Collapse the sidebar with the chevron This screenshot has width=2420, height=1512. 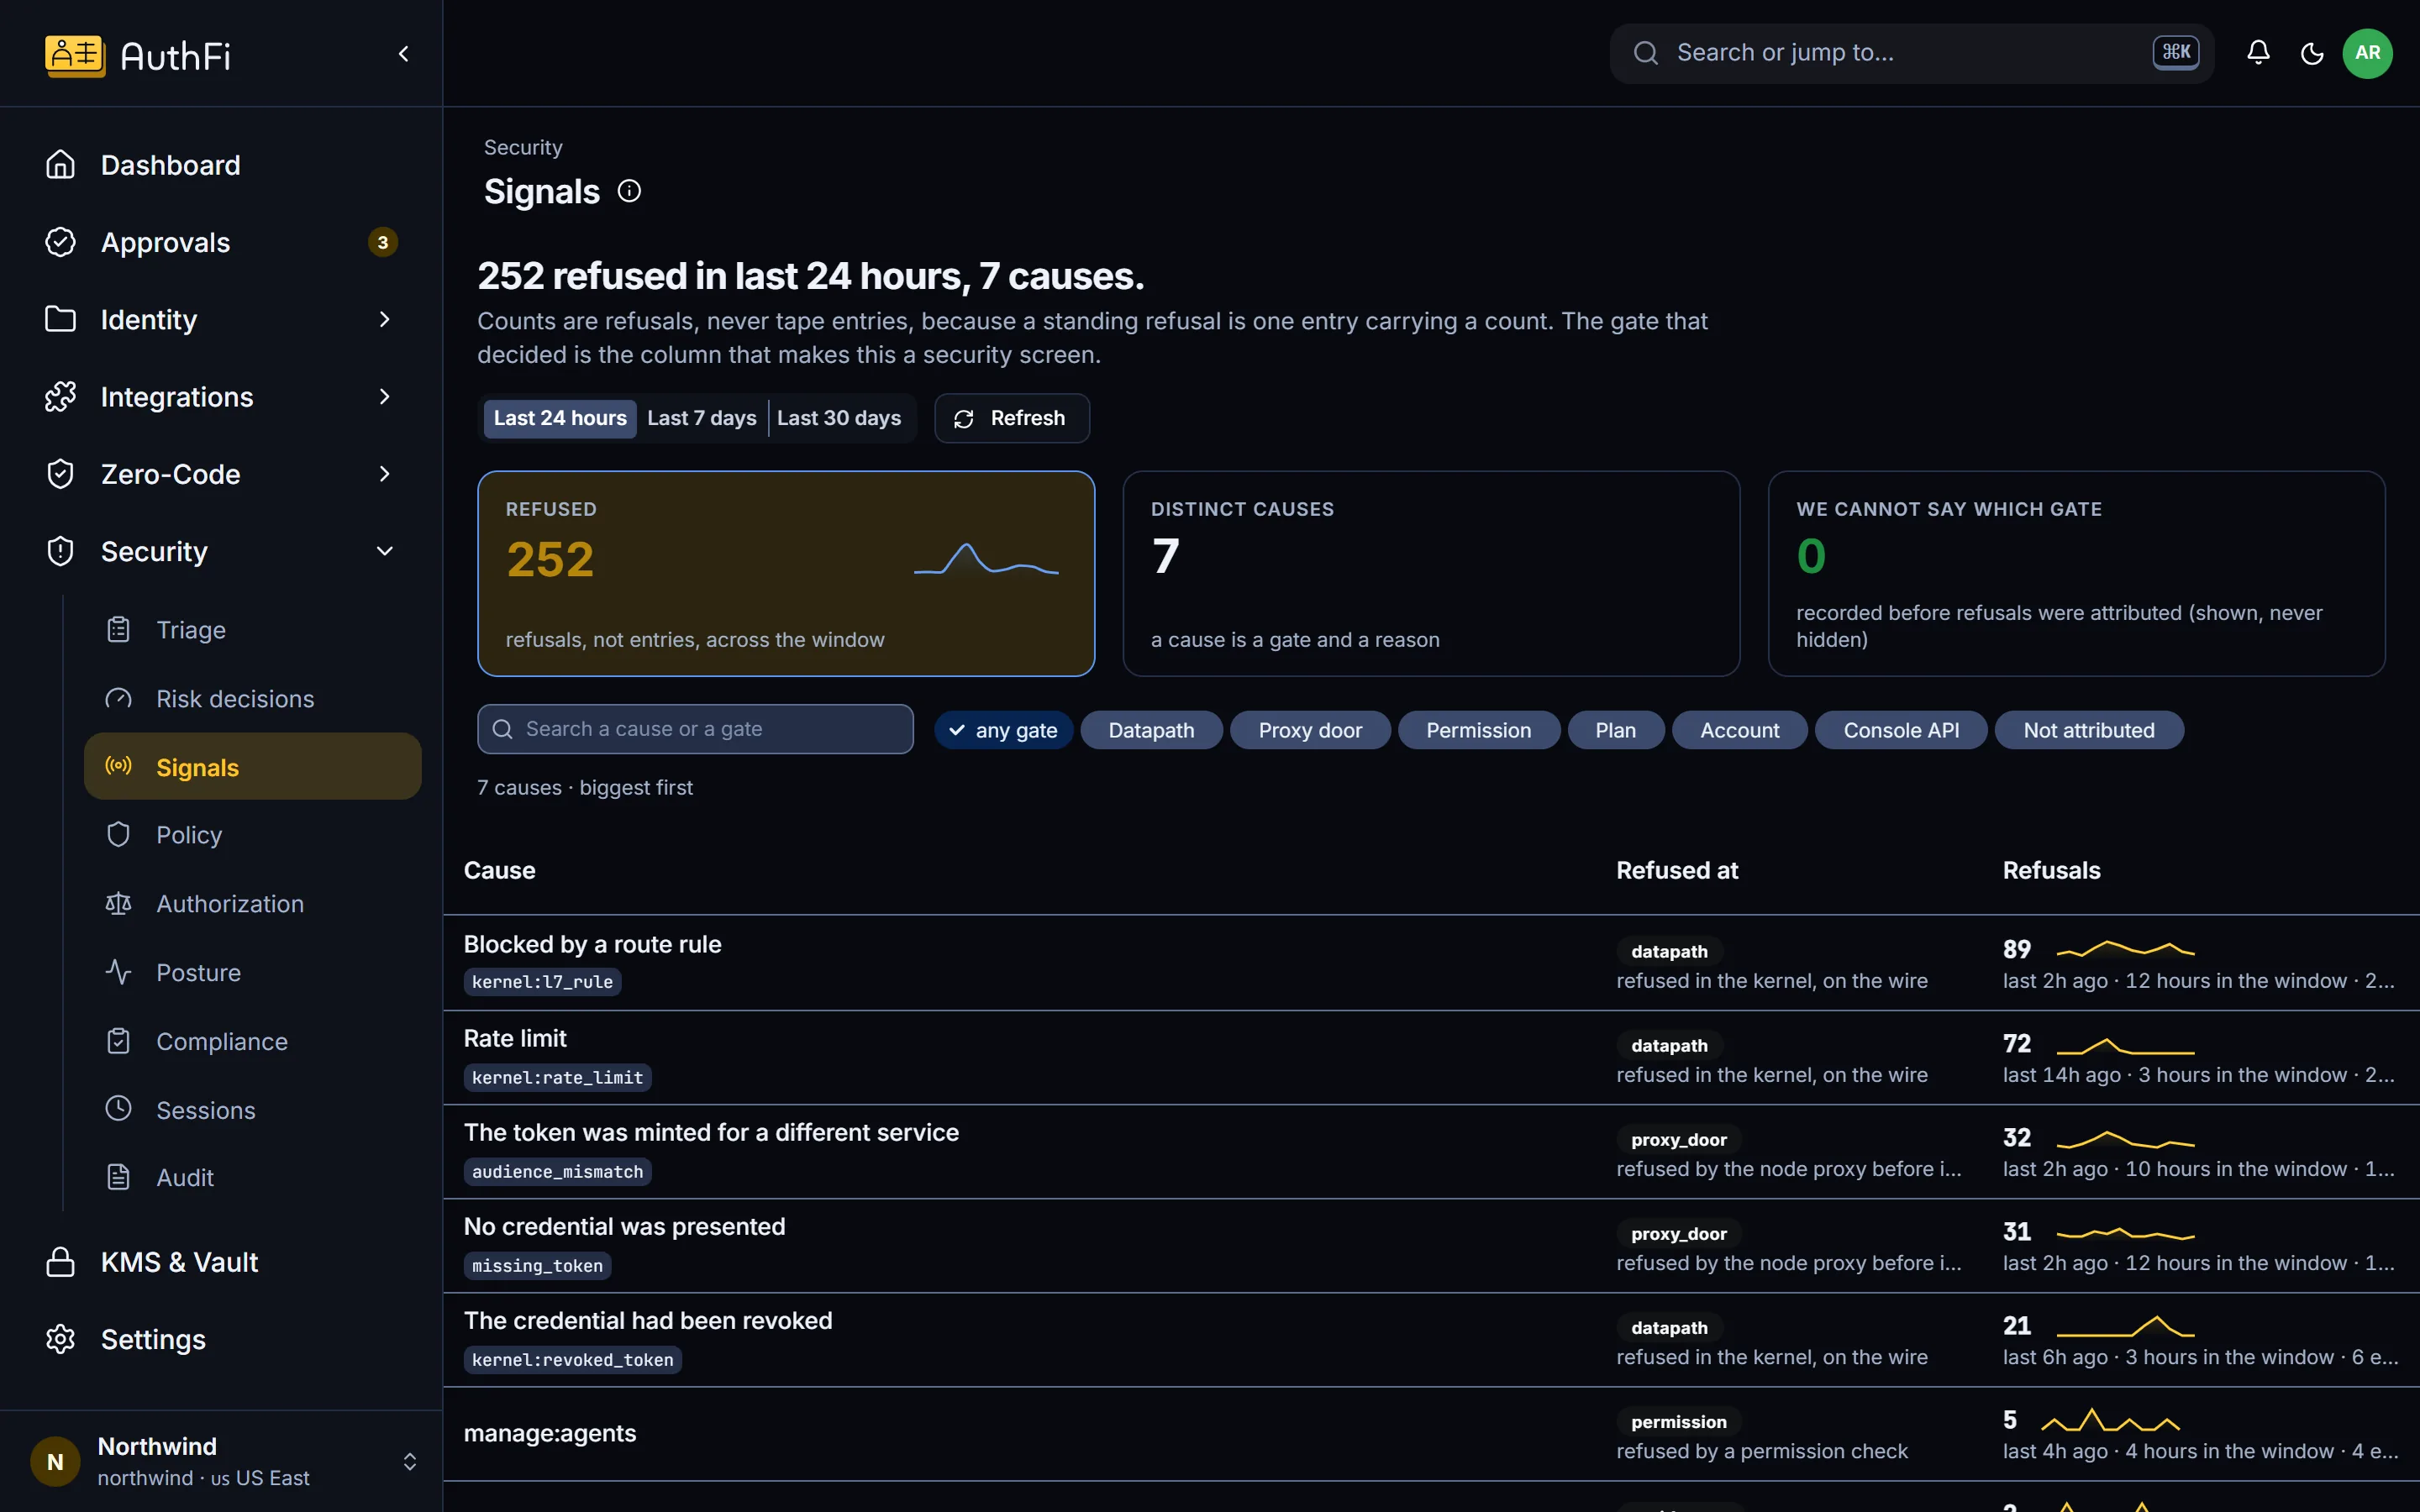coord(404,54)
